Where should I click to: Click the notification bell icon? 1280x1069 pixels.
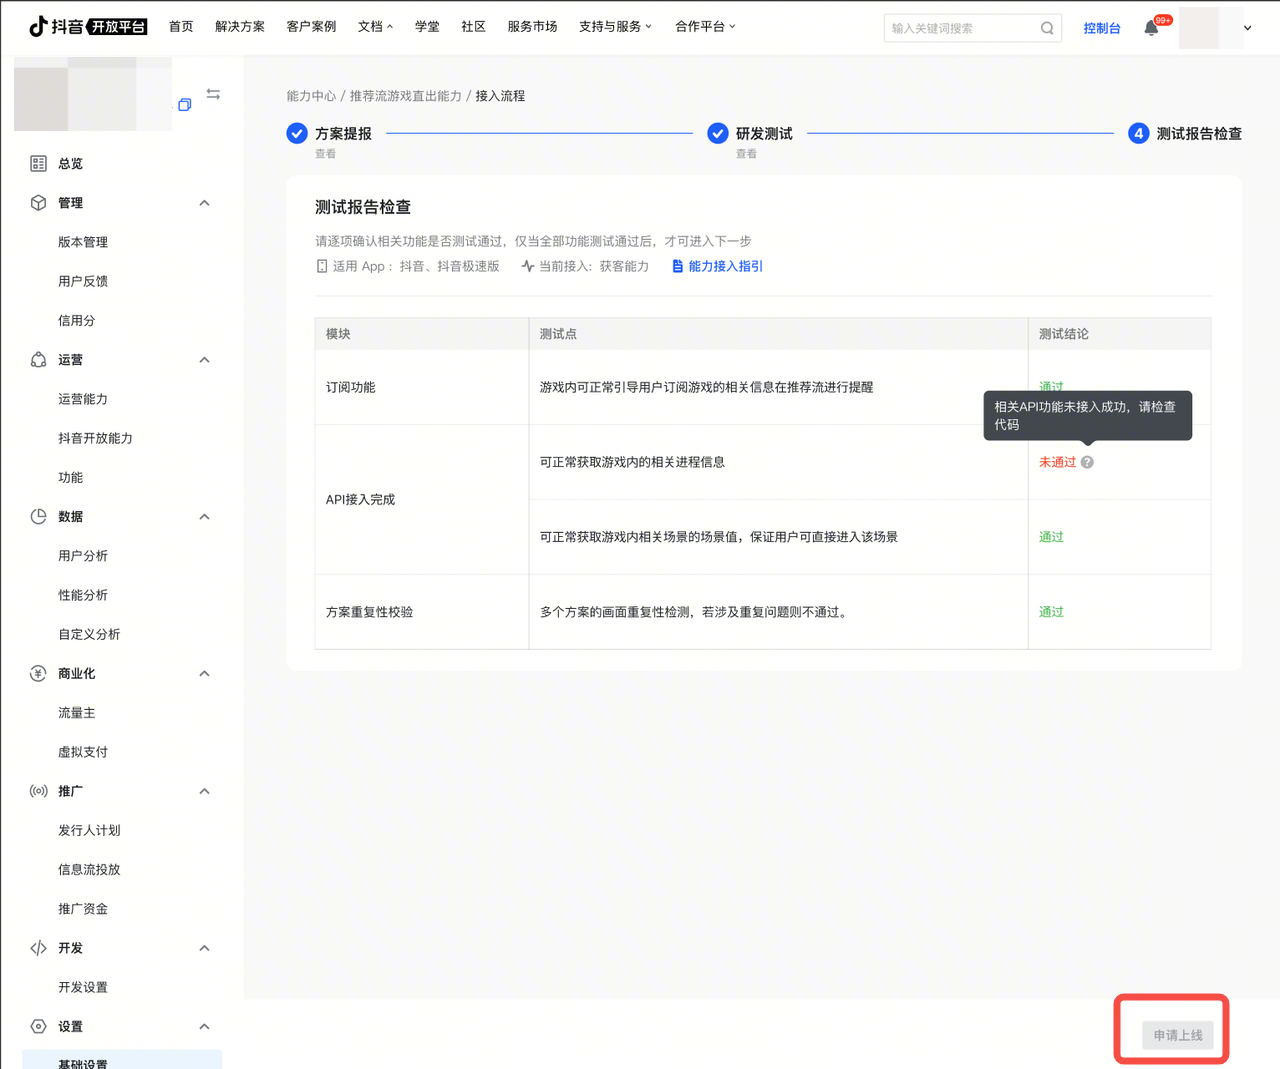(1151, 28)
